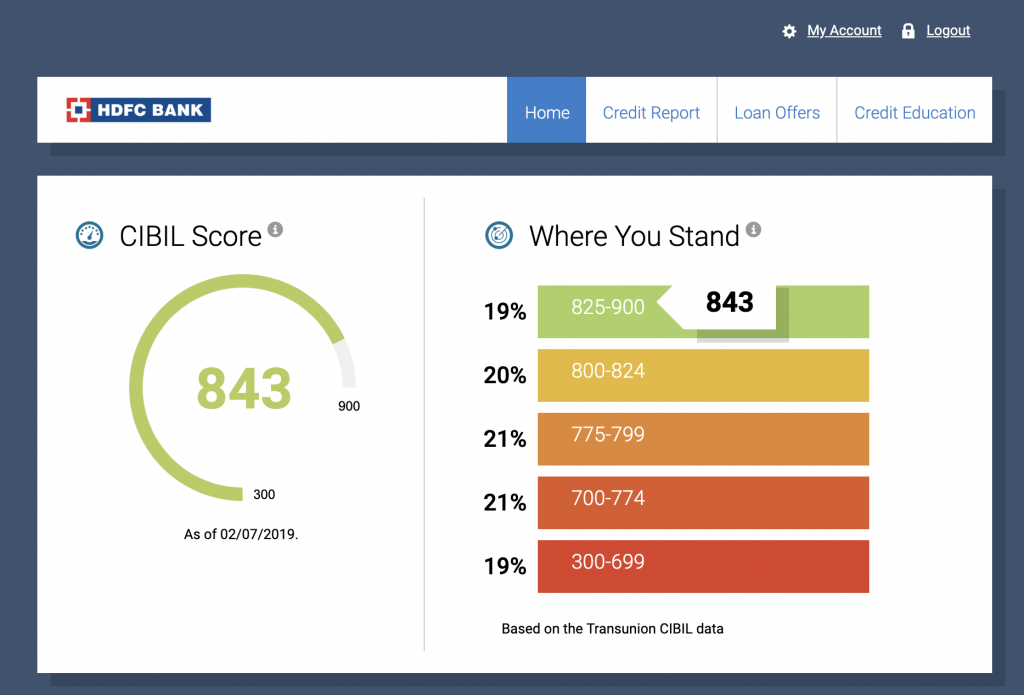Click the gear icon beside My Account
The width and height of the screenshot is (1024, 695).
789,31
